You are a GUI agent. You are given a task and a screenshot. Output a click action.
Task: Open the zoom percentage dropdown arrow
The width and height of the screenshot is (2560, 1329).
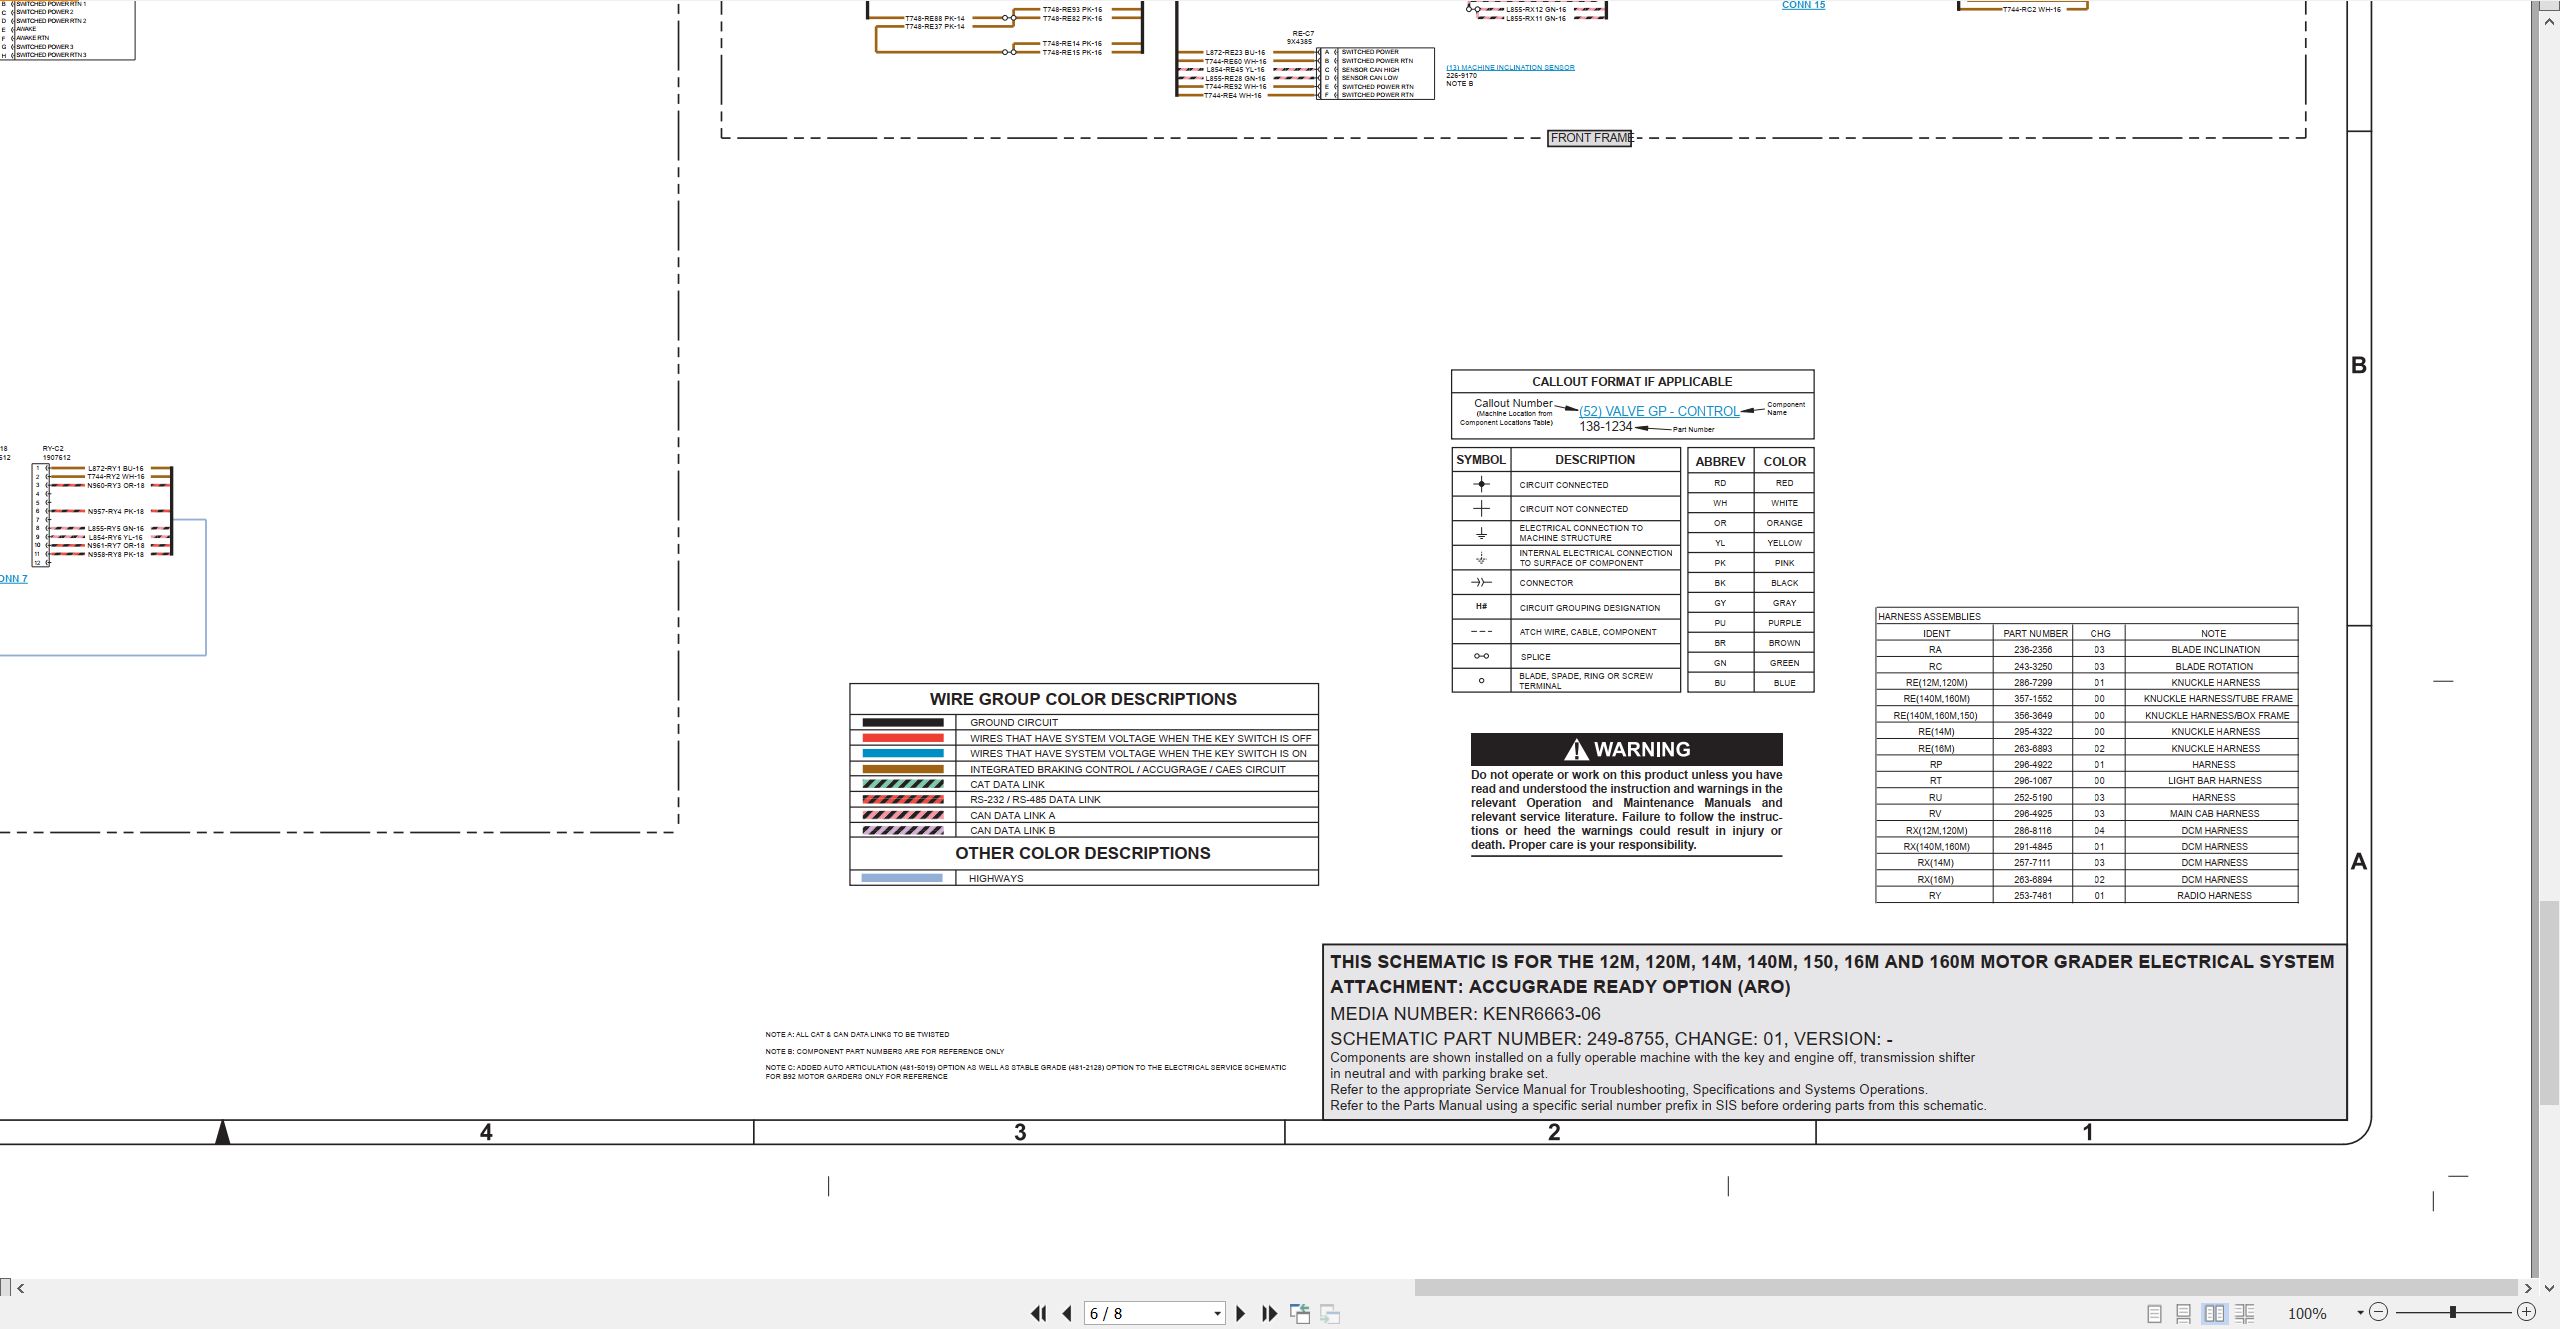tap(2360, 1312)
